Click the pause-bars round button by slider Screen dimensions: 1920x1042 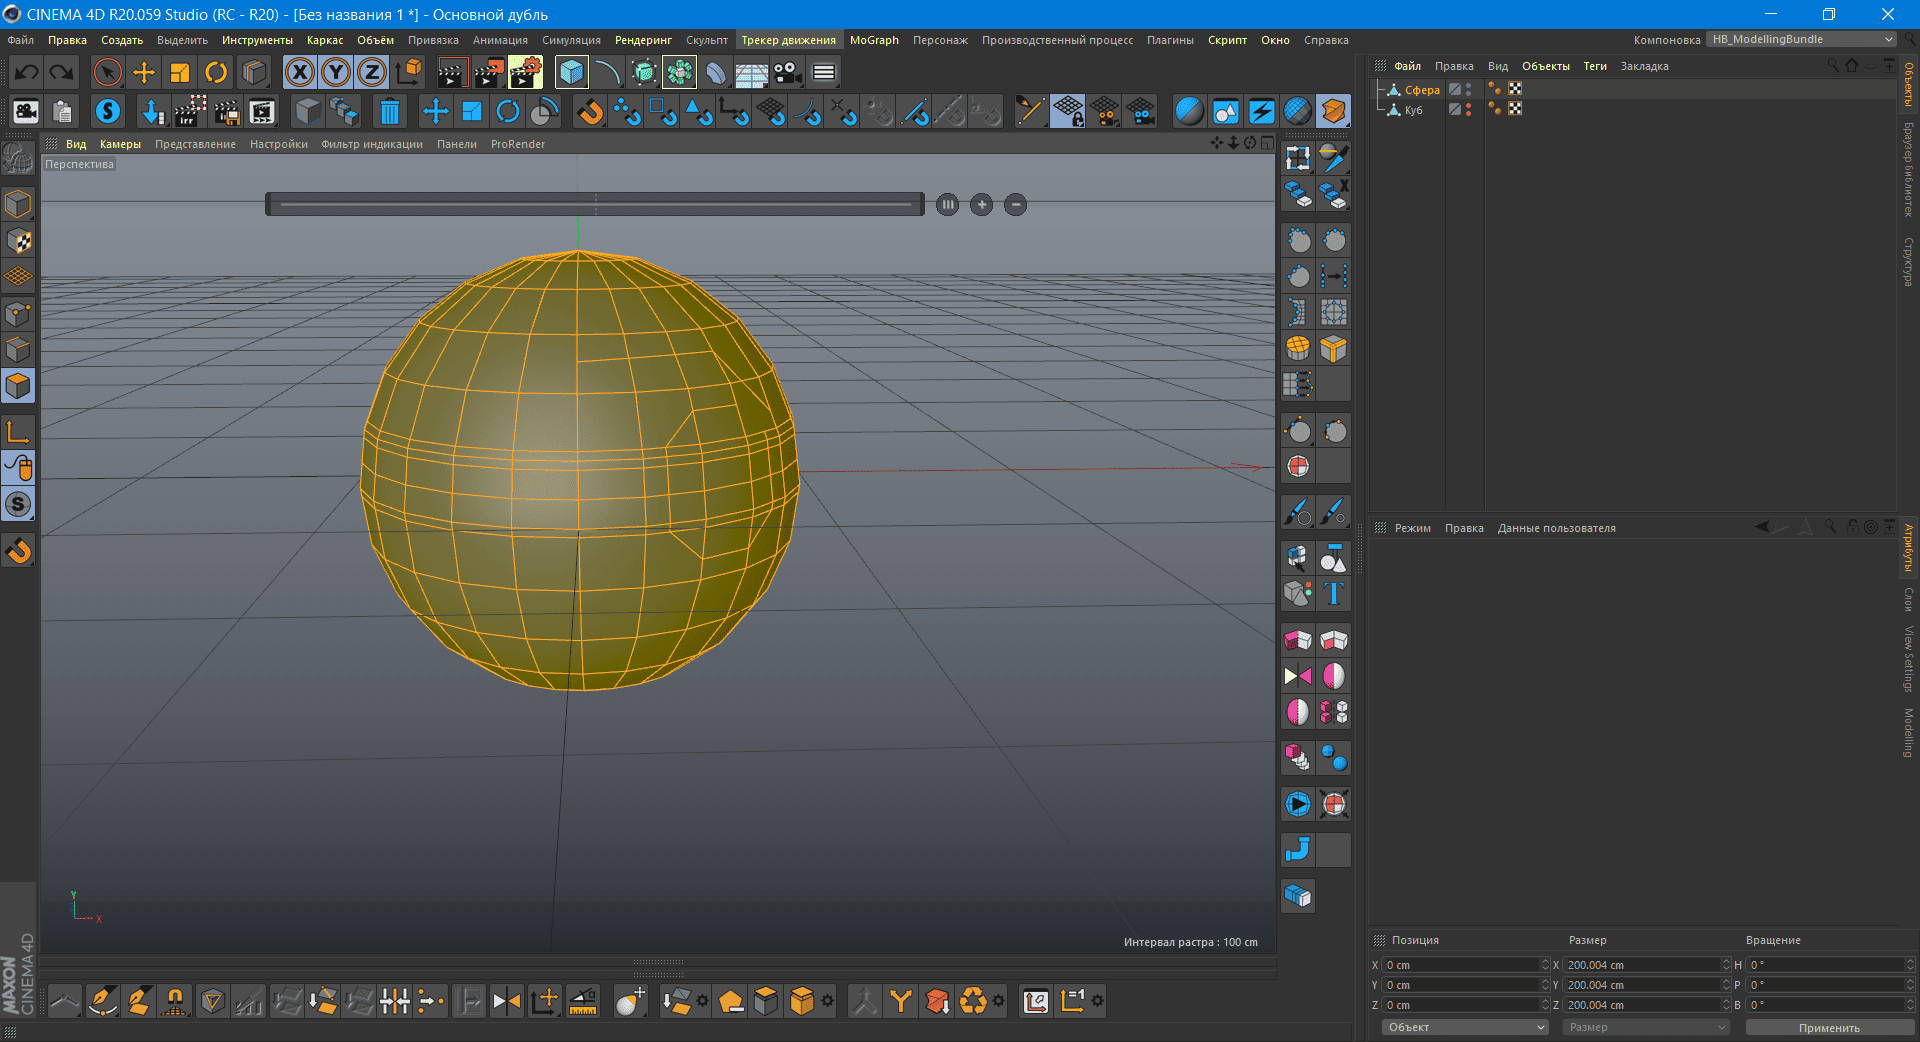pyautogui.click(x=948, y=205)
